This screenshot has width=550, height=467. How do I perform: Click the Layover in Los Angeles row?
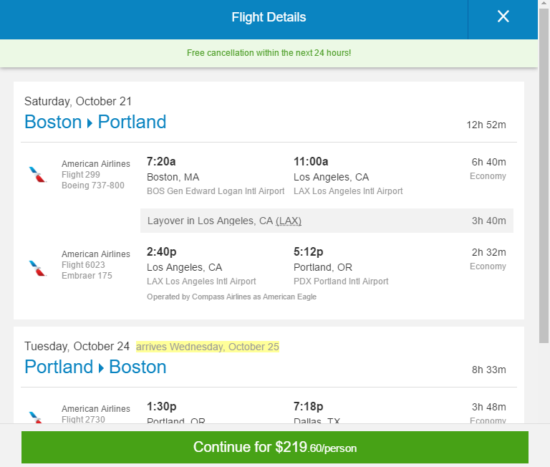[327, 221]
